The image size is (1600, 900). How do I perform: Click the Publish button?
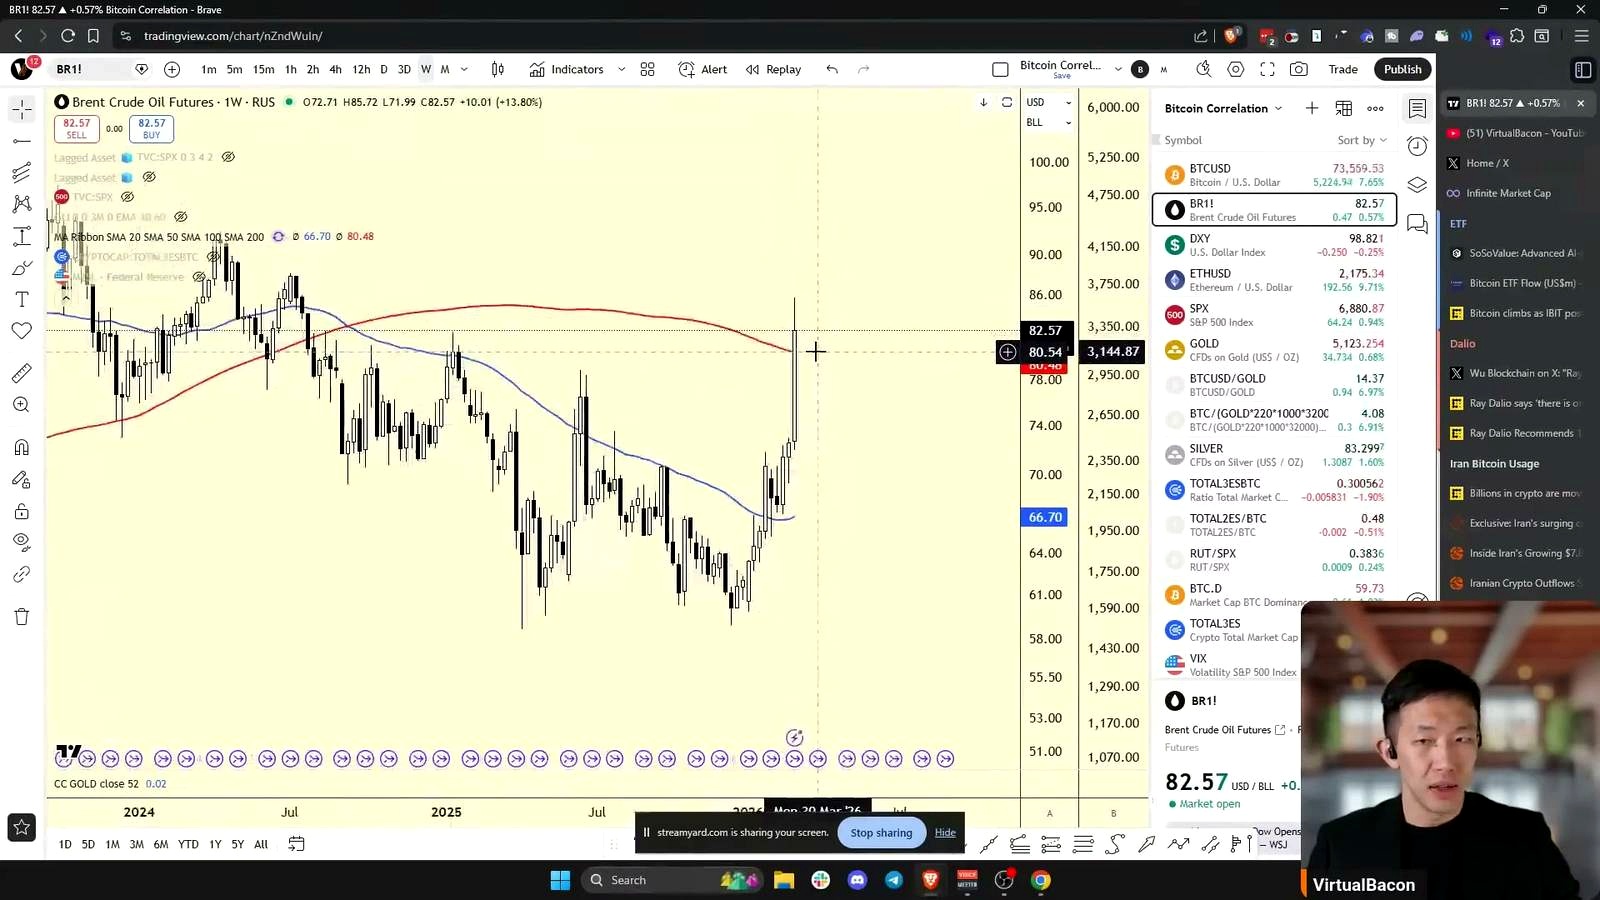[1403, 69]
